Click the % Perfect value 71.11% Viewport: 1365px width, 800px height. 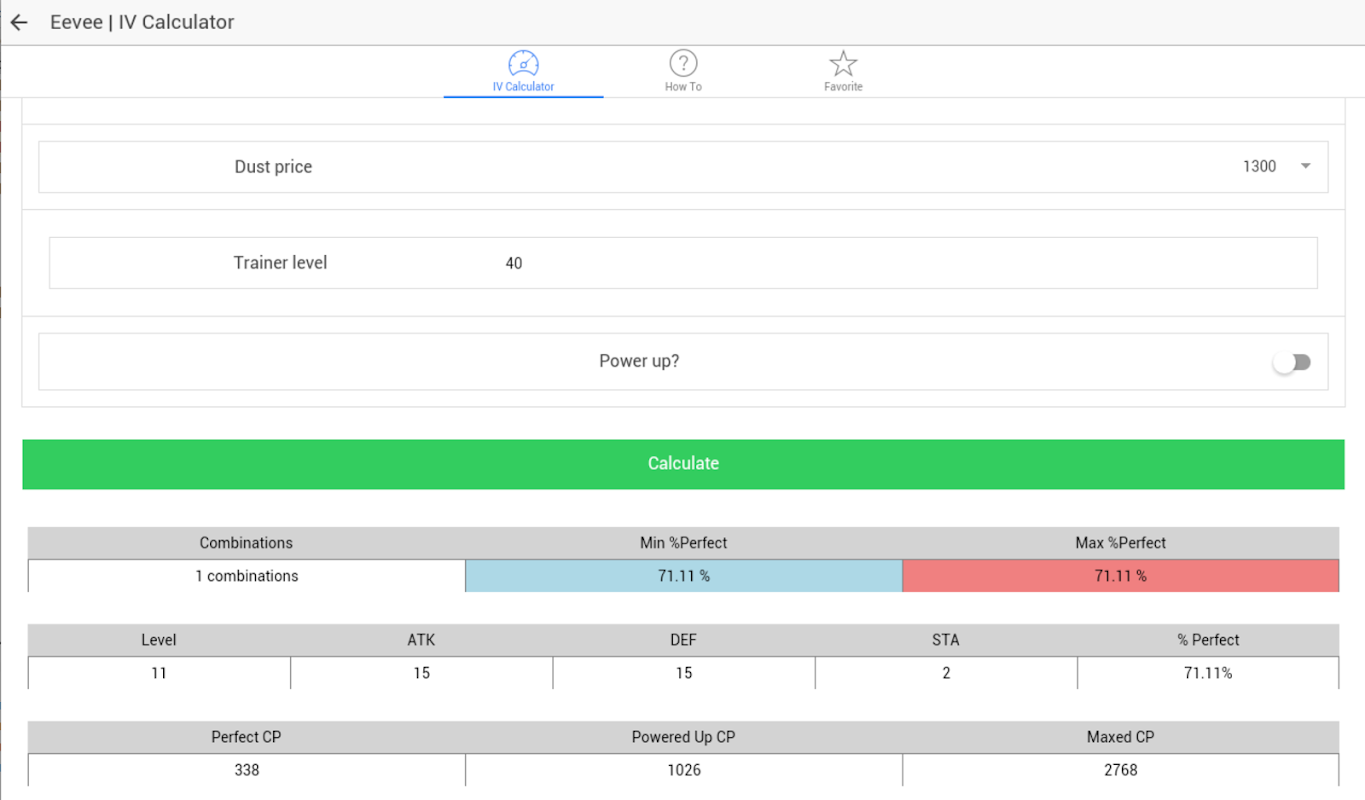point(1208,673)
